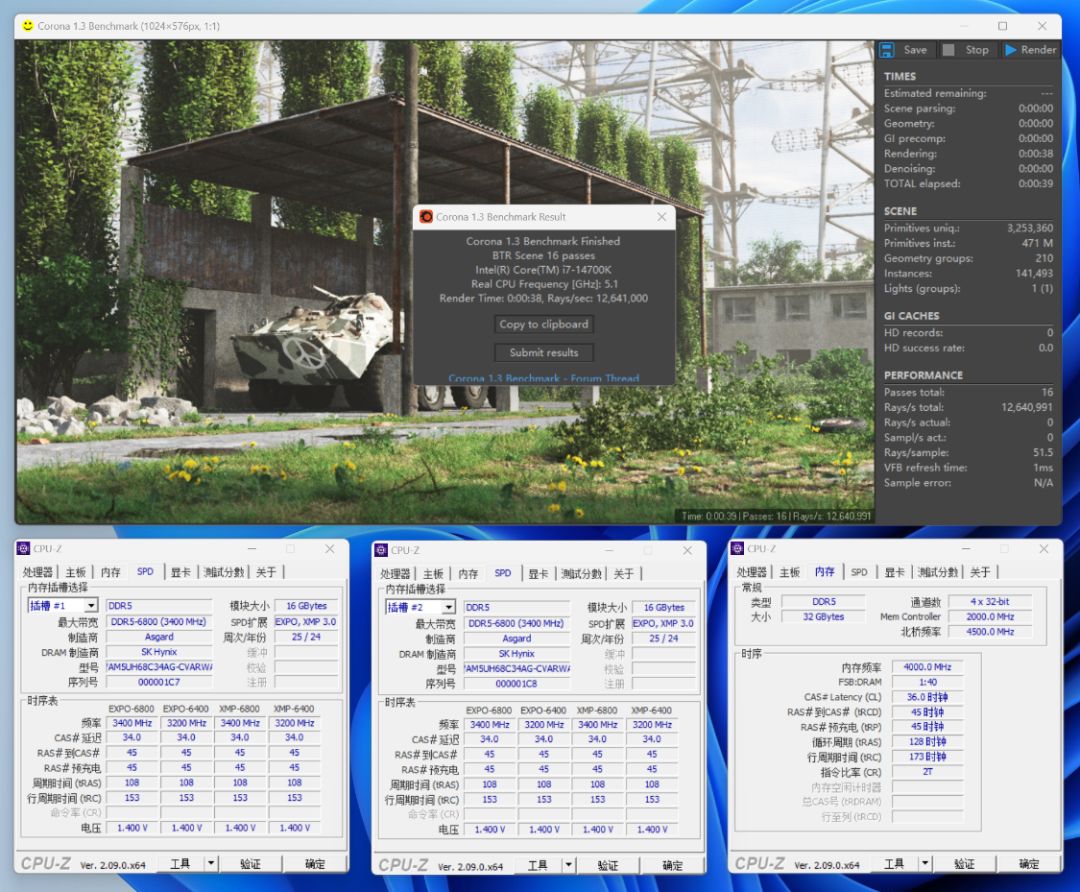Viewport: 1080px width, 892px height.
Task: Click the CPU-Z icon in slot #2 window title
Action: pos(381,550)
